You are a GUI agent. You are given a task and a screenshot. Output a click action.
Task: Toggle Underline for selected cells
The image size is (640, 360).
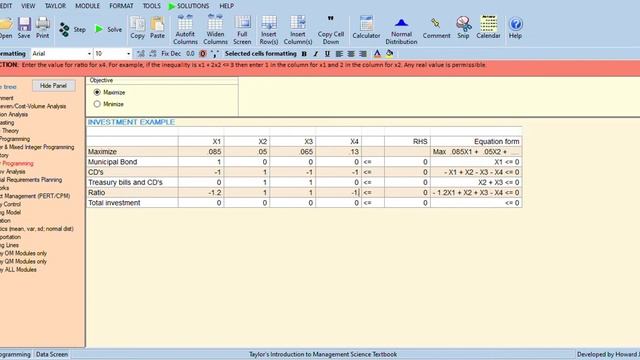(x=327, y=54)
